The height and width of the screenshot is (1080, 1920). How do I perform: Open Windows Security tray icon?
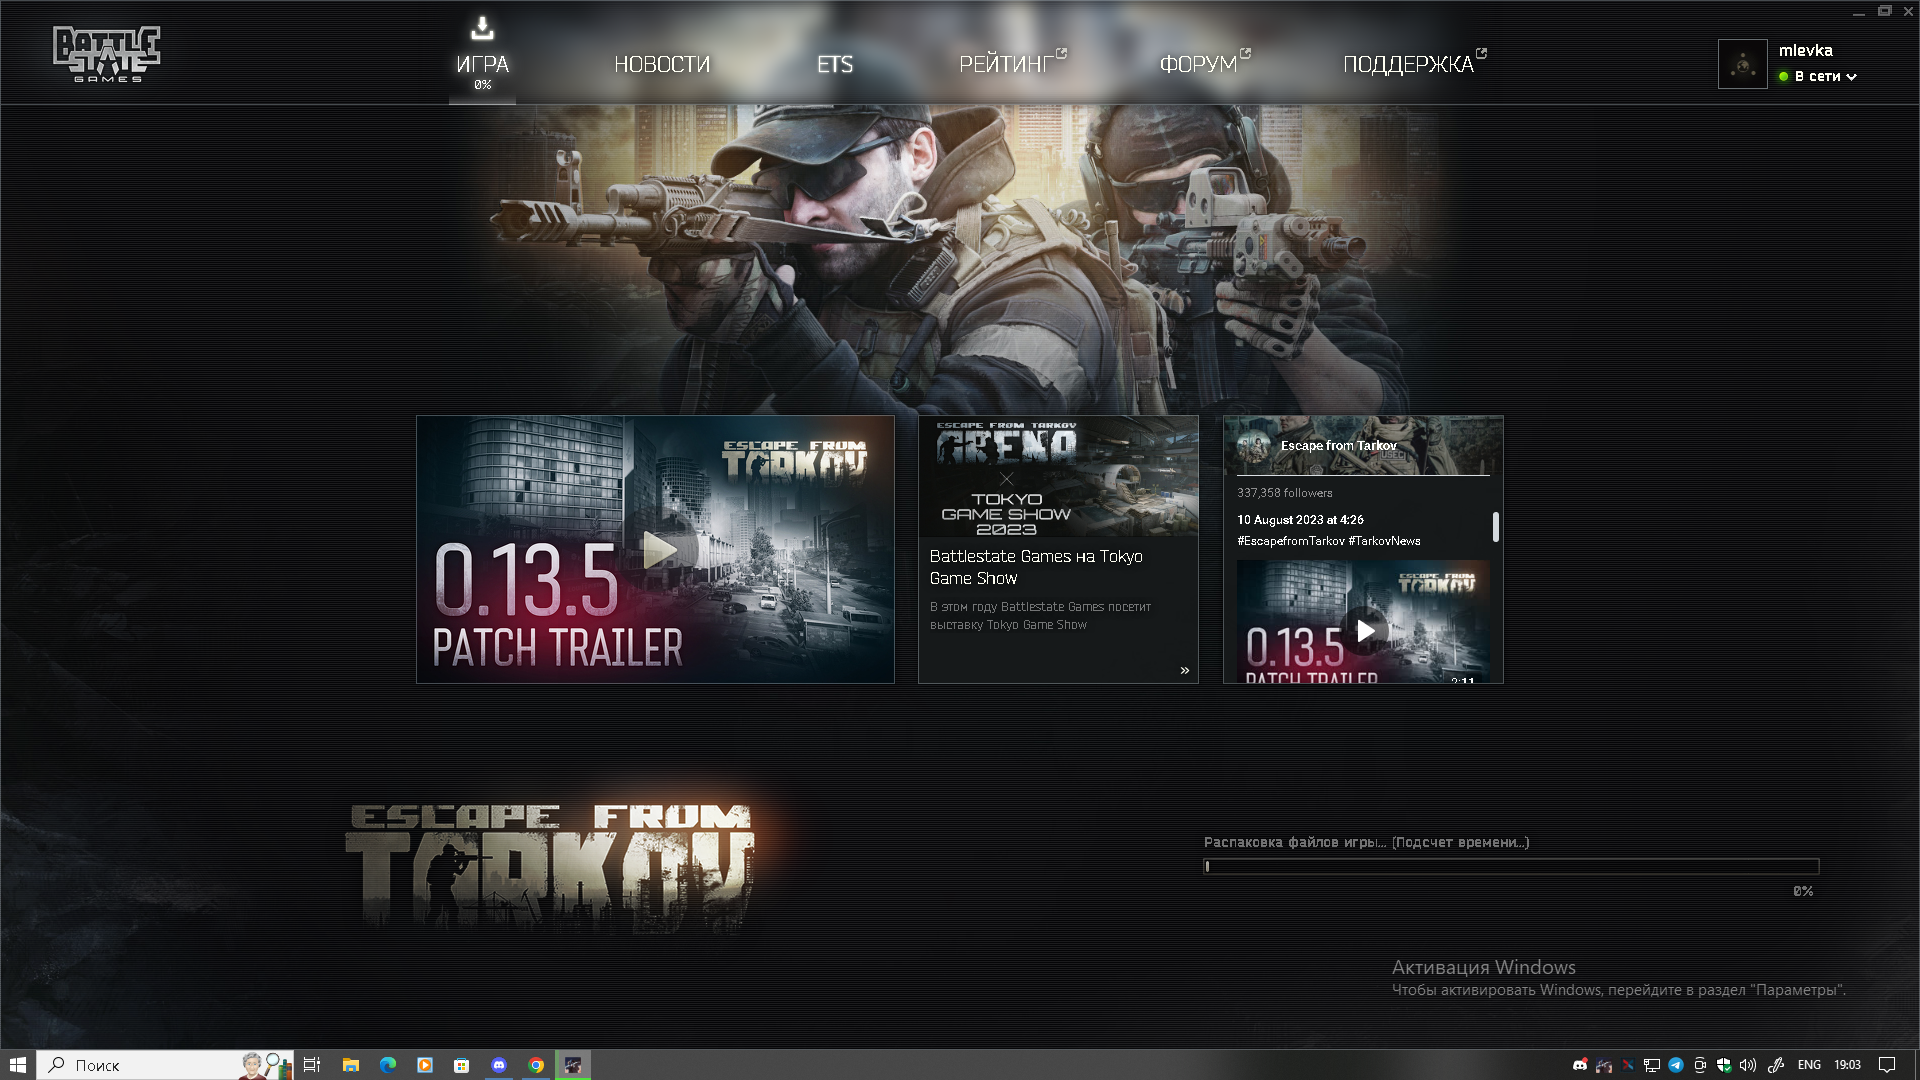1724,1065
